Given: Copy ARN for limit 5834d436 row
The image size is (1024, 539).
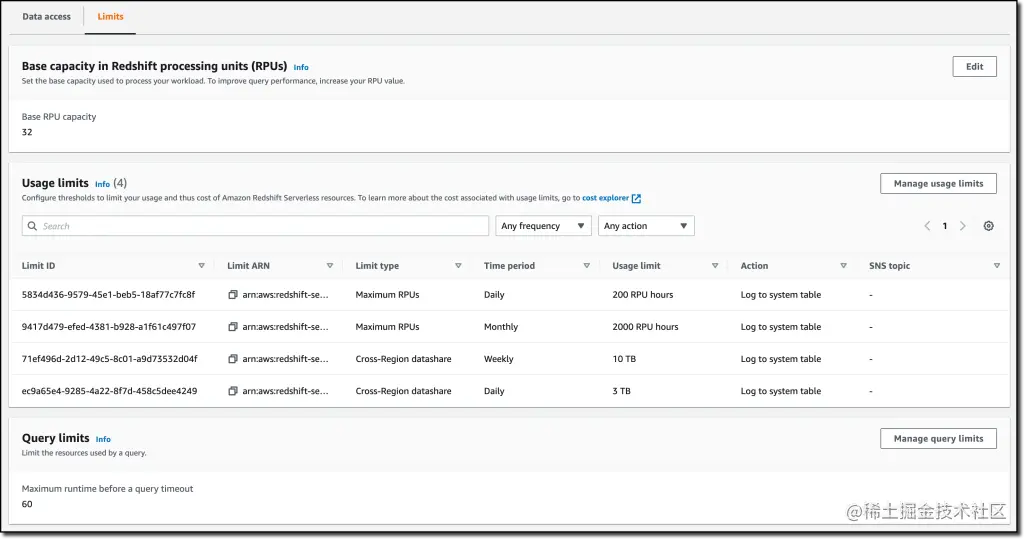Looking at the screenshot, I should pos(232,295).
